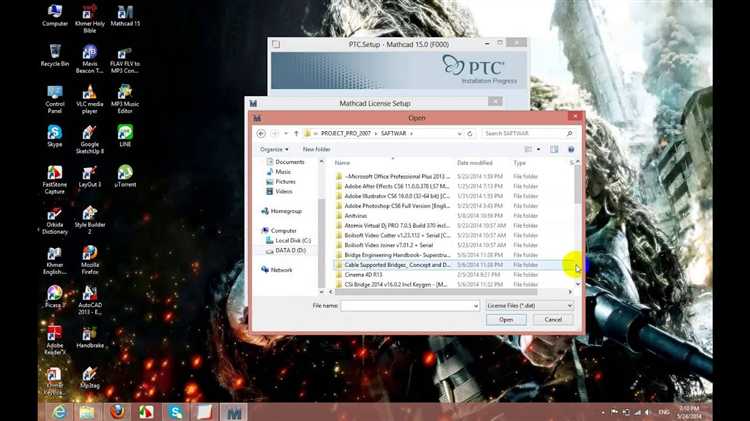Open Picasa 3 desktop shortcut
750x421 pixels.
[55, 297]
